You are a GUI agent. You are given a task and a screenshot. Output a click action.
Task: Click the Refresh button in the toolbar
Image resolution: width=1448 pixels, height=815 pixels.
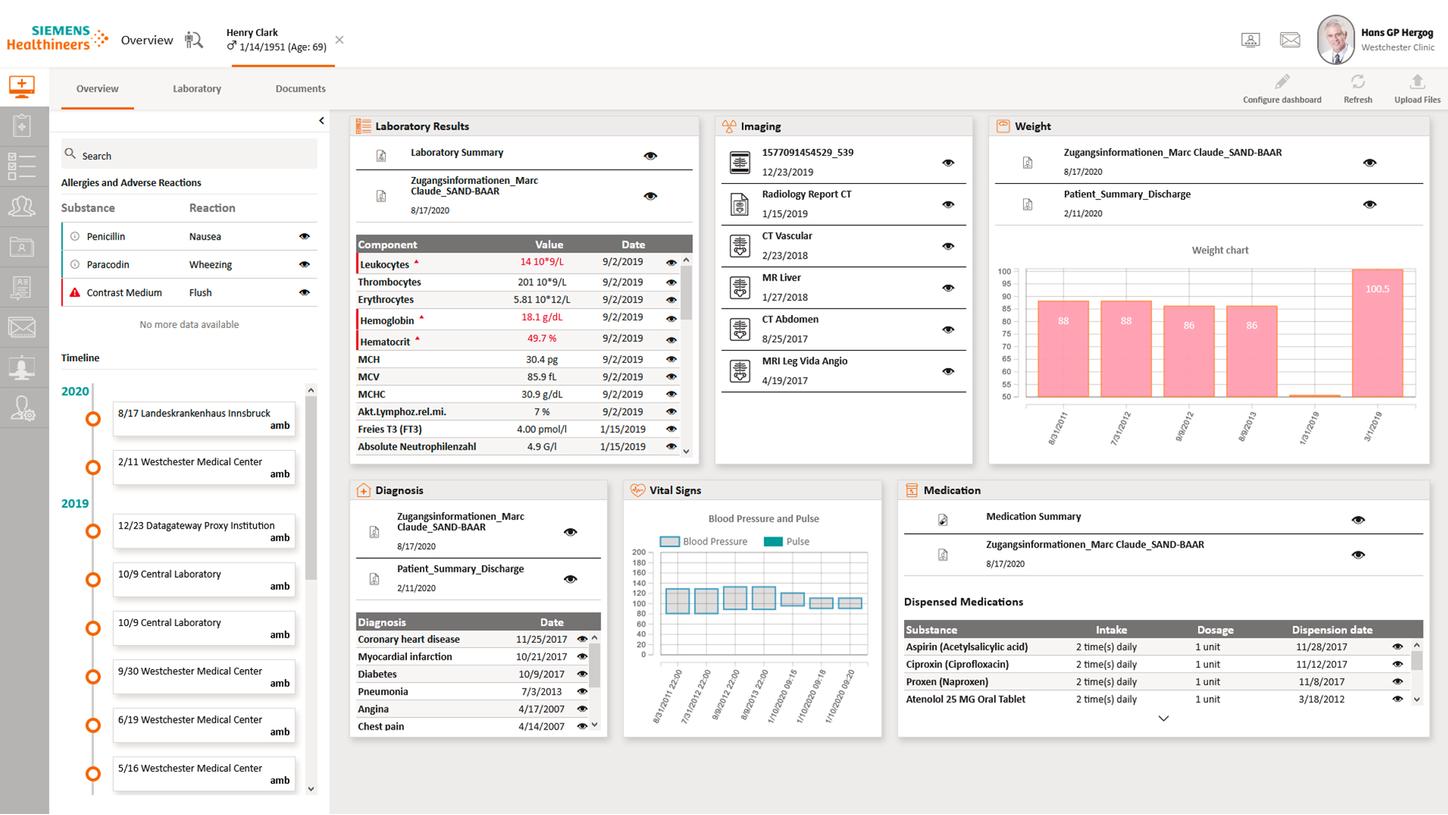[1357, 90]
